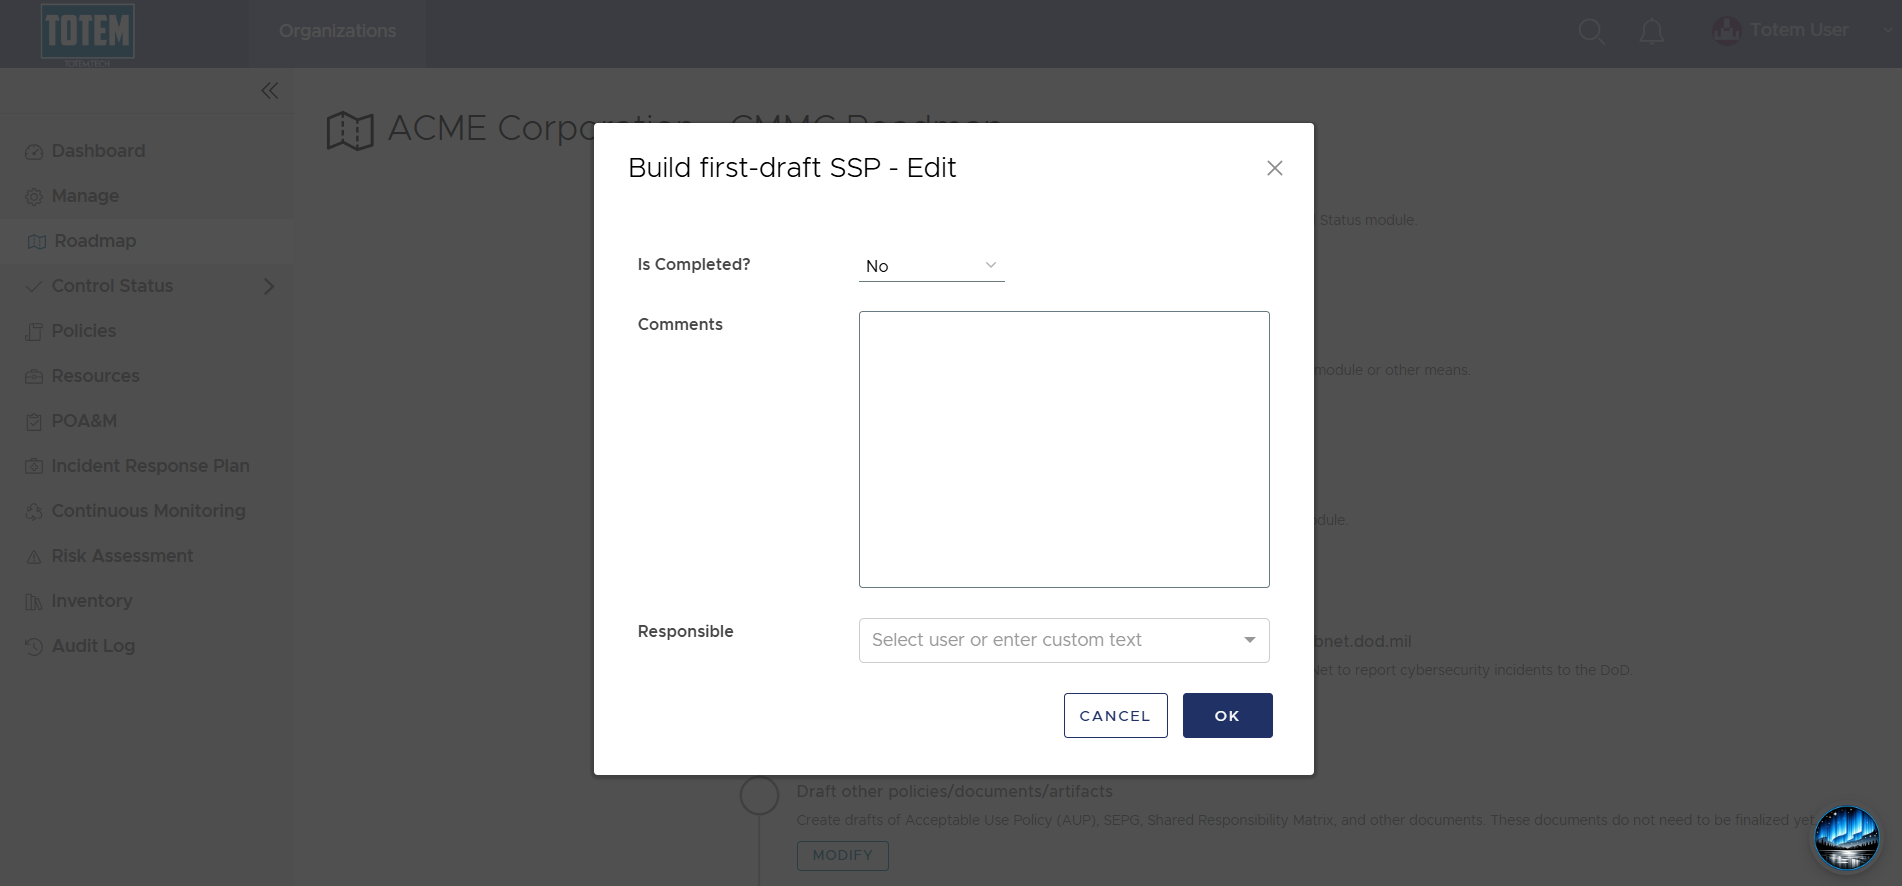Click the OK button
Screen dimensions: 1902x886
pos(1227,716)
